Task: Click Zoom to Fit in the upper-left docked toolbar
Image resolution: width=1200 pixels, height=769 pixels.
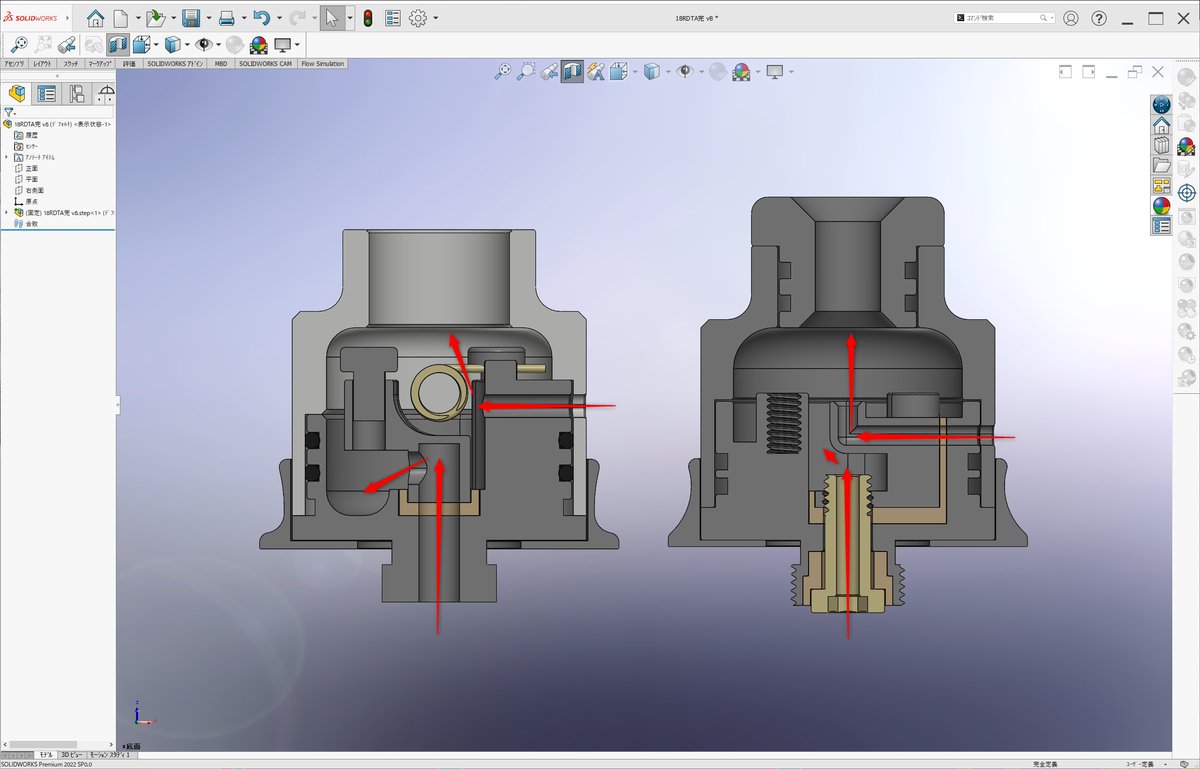Action: point(19,44)
